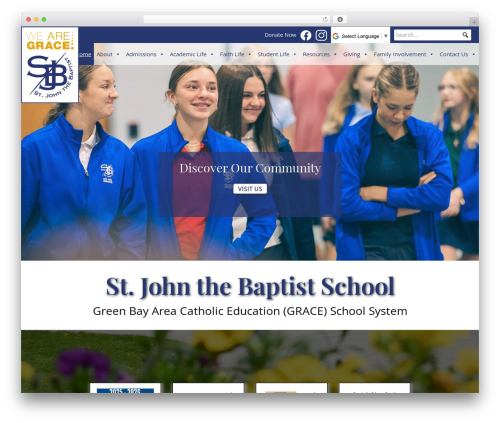Expand the Academic Life submenu arrow
Screen dimensions: 500x423
pos(212,54)
